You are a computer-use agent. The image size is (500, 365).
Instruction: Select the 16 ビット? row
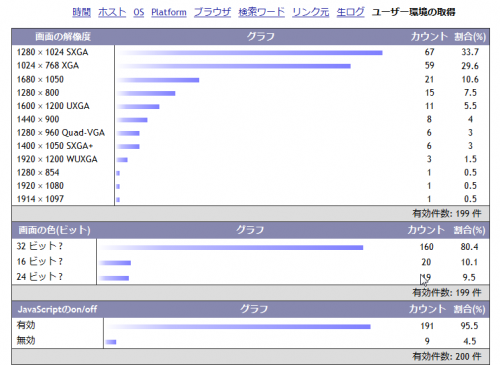[250, 262]
